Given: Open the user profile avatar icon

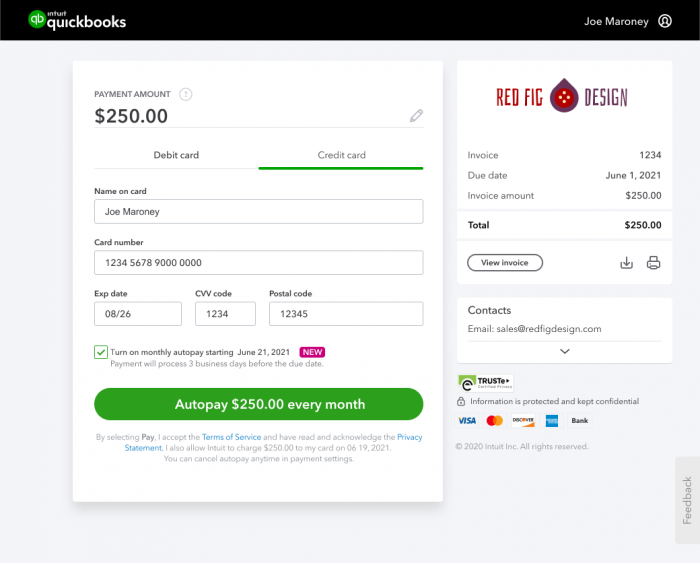Looking at the screenshot, I should pos(665,21).
